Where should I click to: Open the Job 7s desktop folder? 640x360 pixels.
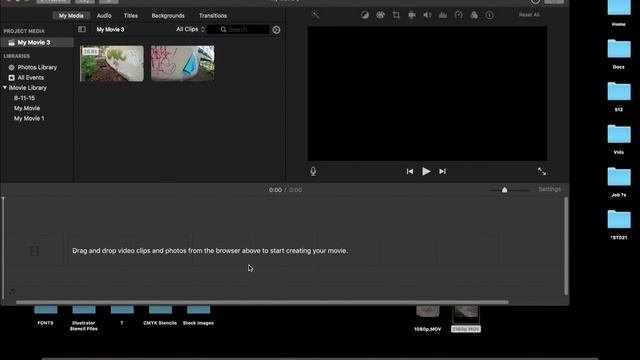[x=619, y=177]
